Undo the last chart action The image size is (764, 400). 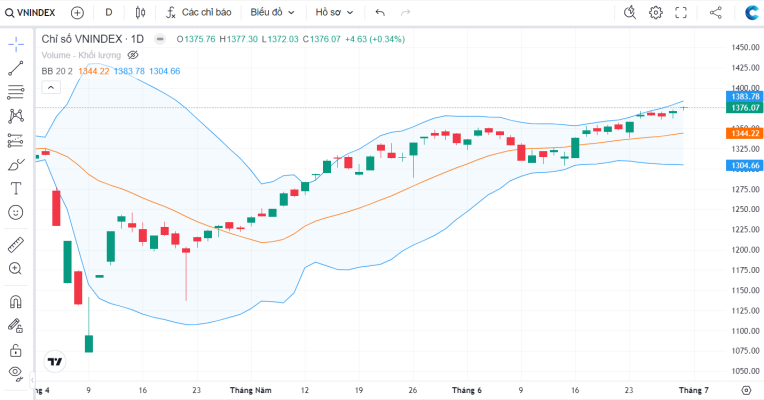pos(380,13)
